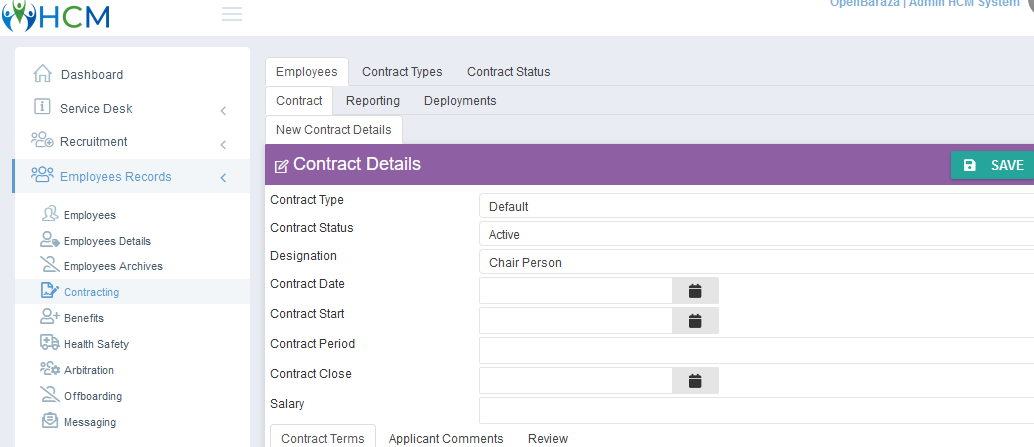Image resolution: width=1034 pixels, height=447 pixels.
Task: Click the Service Desk info icon
Action: 42,107
